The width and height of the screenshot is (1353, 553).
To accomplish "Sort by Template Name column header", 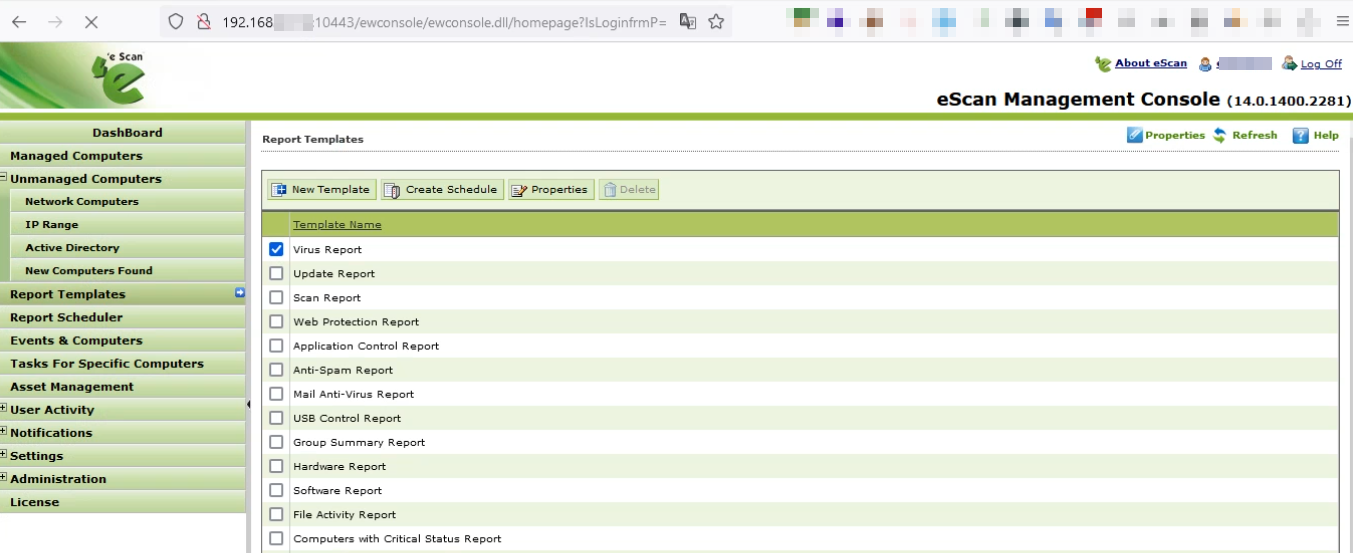I will [x=337, y=224].
